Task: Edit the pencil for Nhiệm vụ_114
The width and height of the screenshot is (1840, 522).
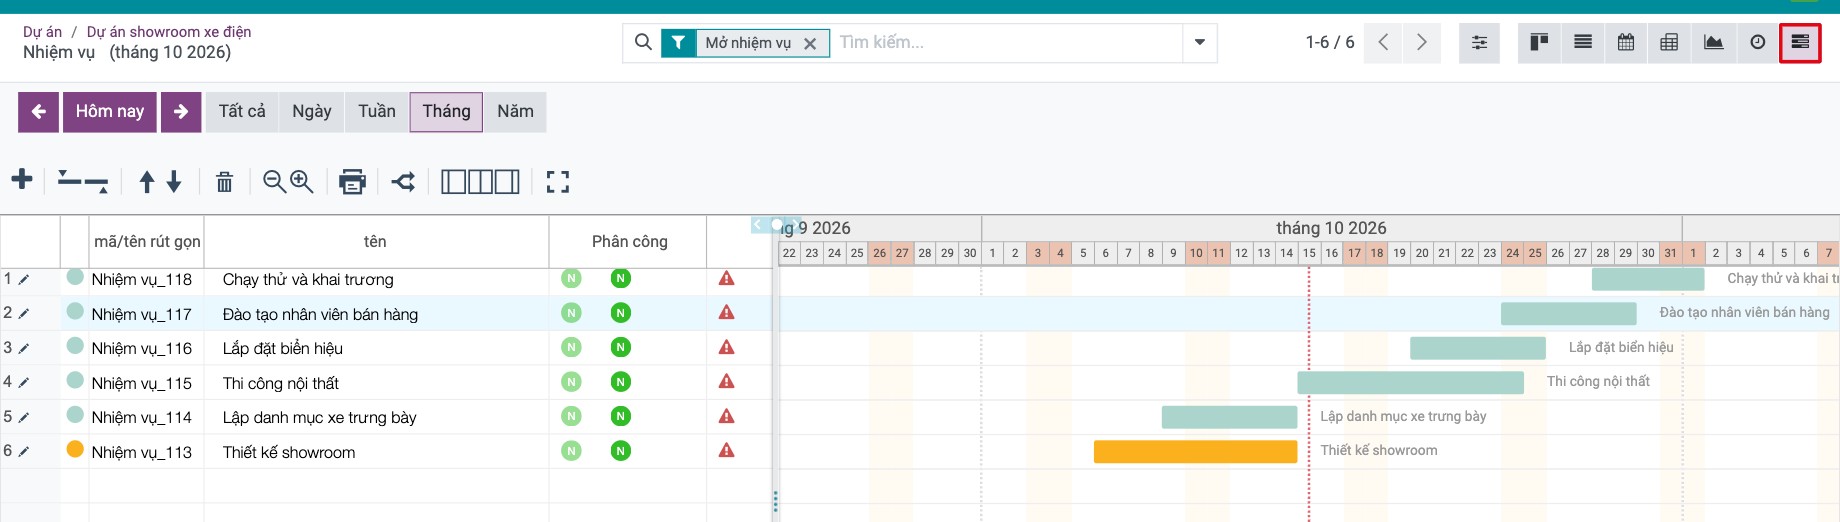Action: (24, 418)
